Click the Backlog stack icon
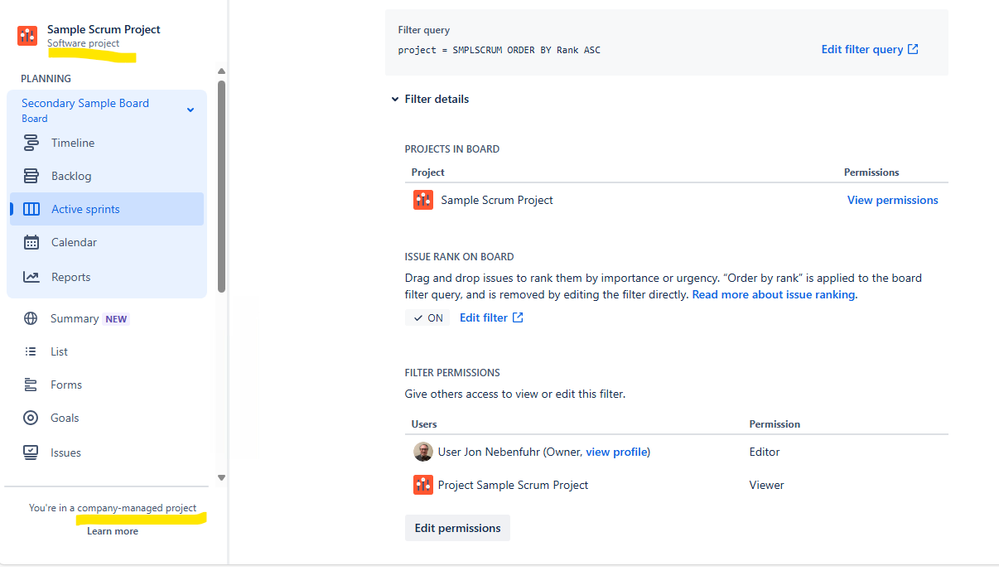This screenshot has width=999, height=567. (31, 176)
